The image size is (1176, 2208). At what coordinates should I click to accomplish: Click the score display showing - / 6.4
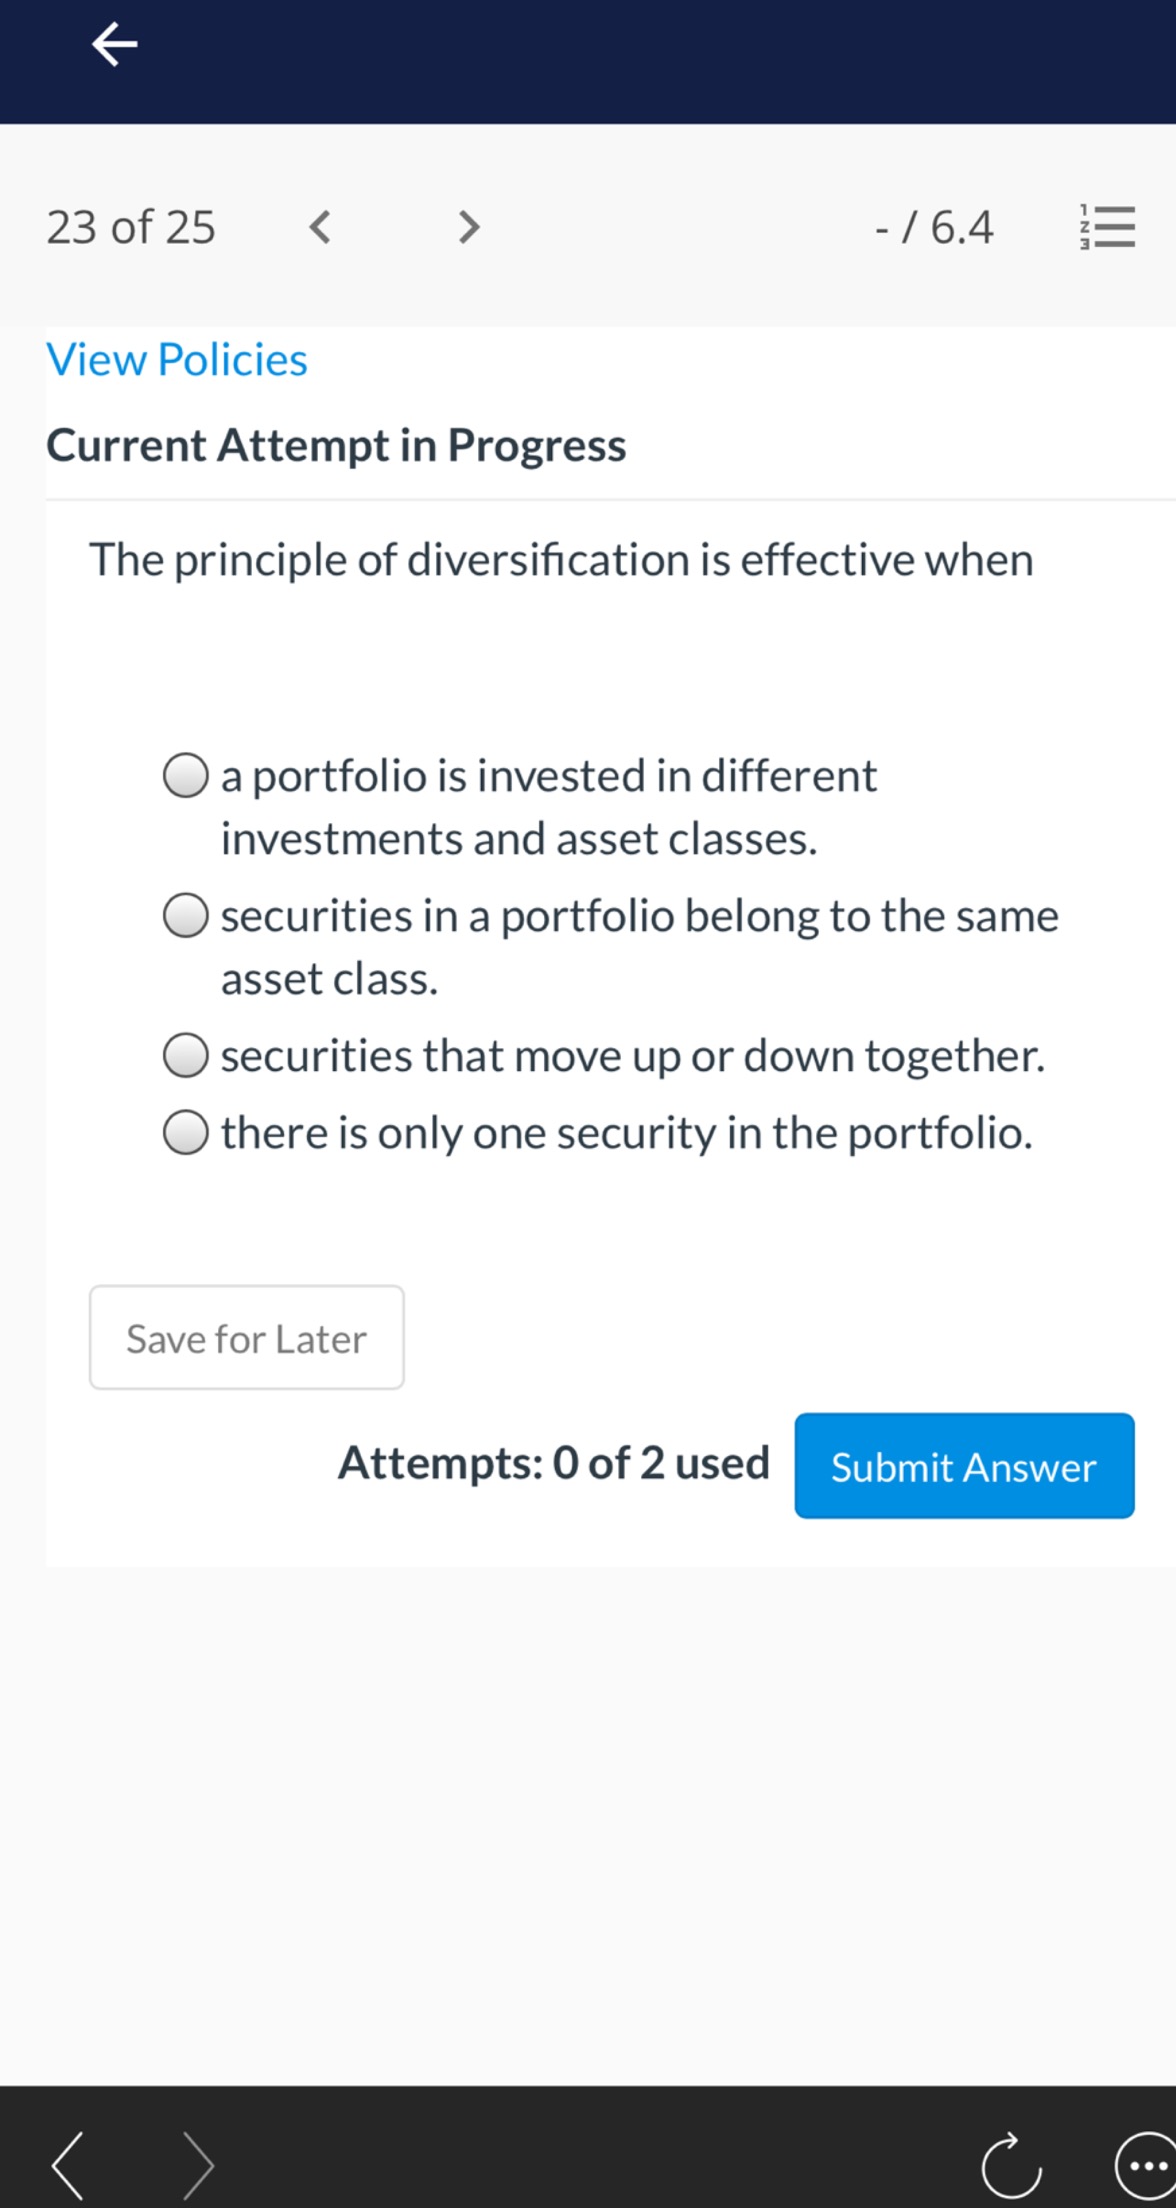933,228
